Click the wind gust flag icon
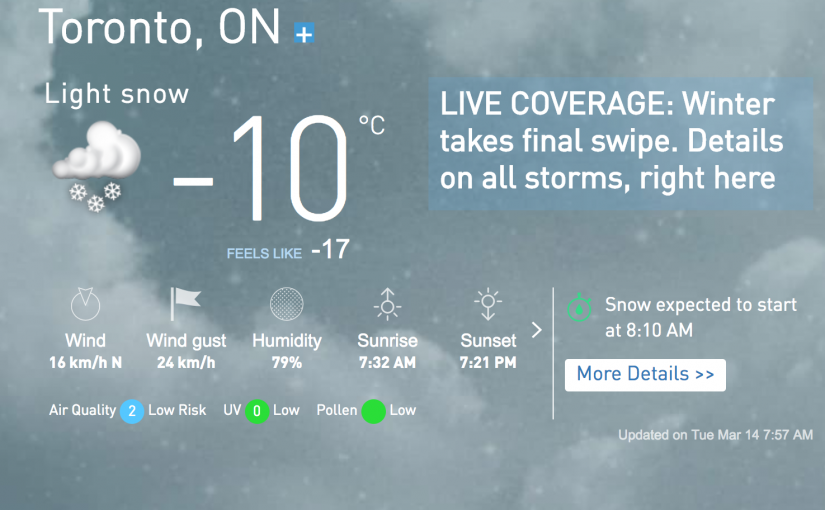Image resolution: width=825 pixels, height=510 pixels. click(185, 303)
